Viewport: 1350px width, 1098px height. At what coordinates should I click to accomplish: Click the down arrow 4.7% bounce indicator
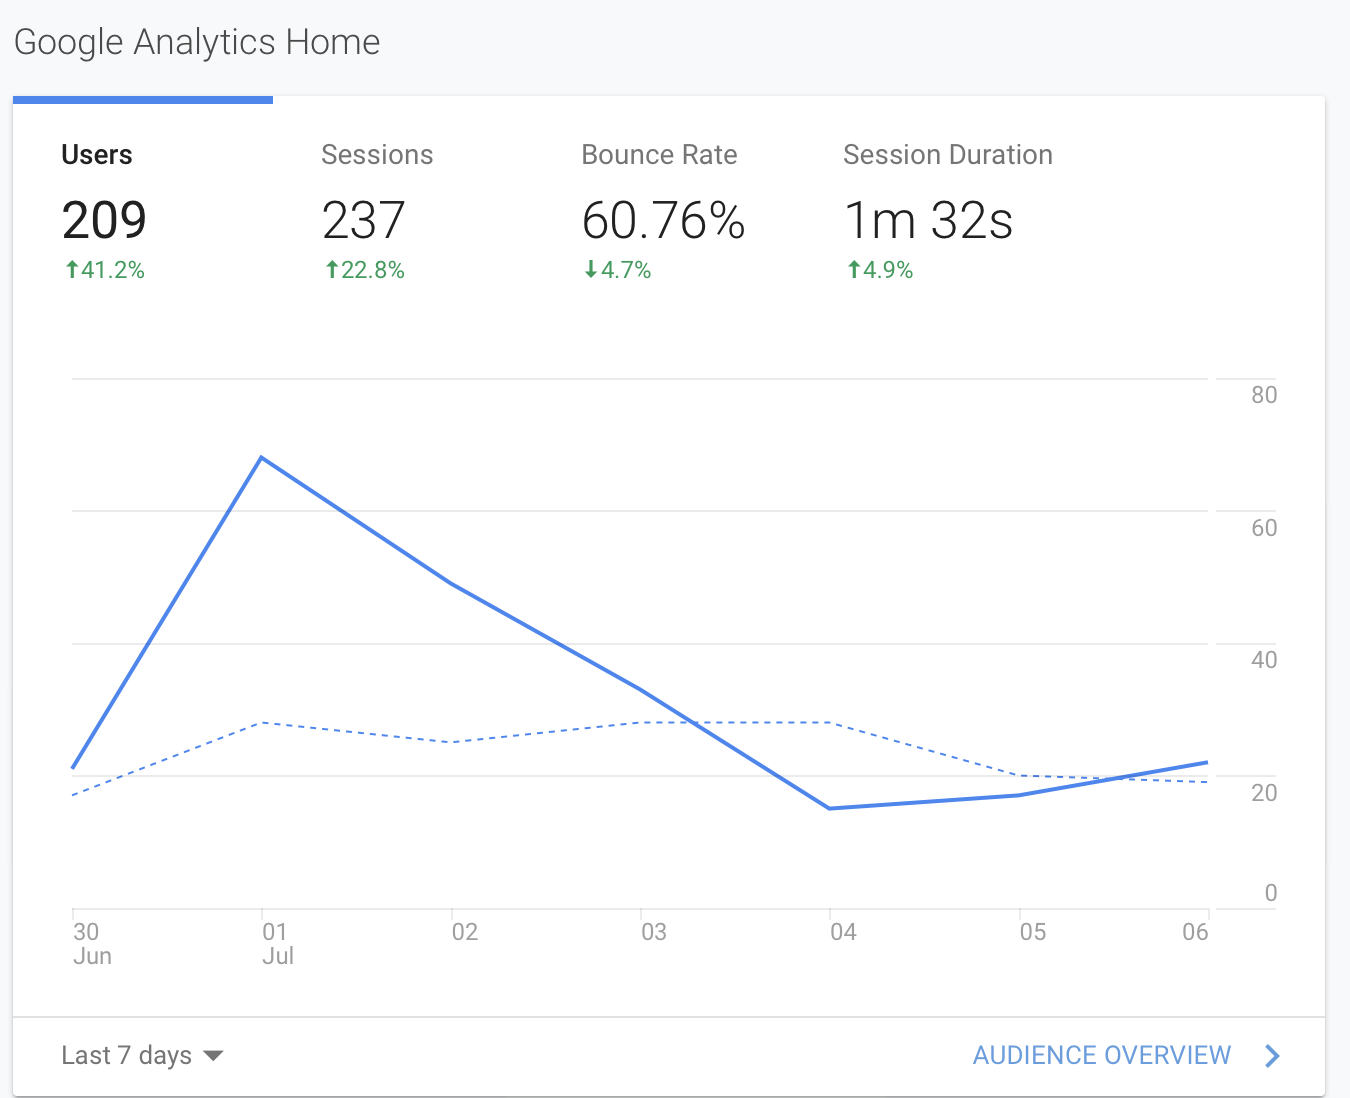pos(618,270)
